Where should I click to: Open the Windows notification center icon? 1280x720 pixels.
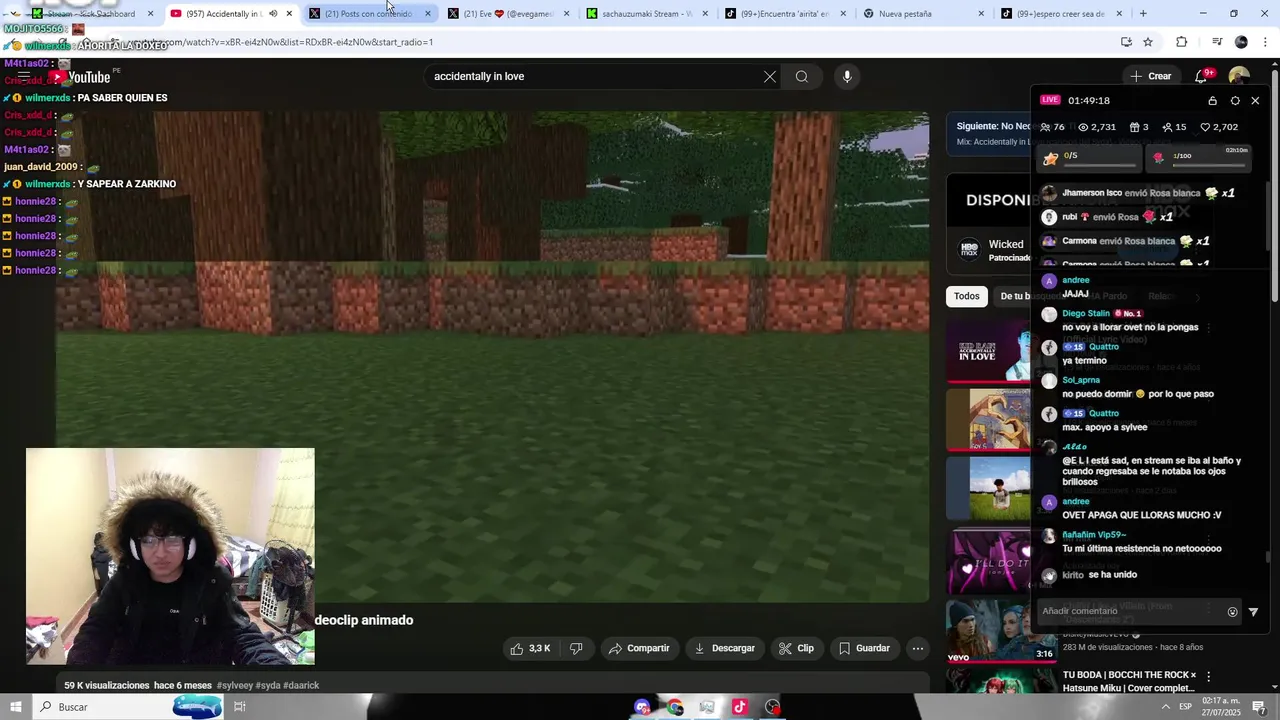point(1259,707)
